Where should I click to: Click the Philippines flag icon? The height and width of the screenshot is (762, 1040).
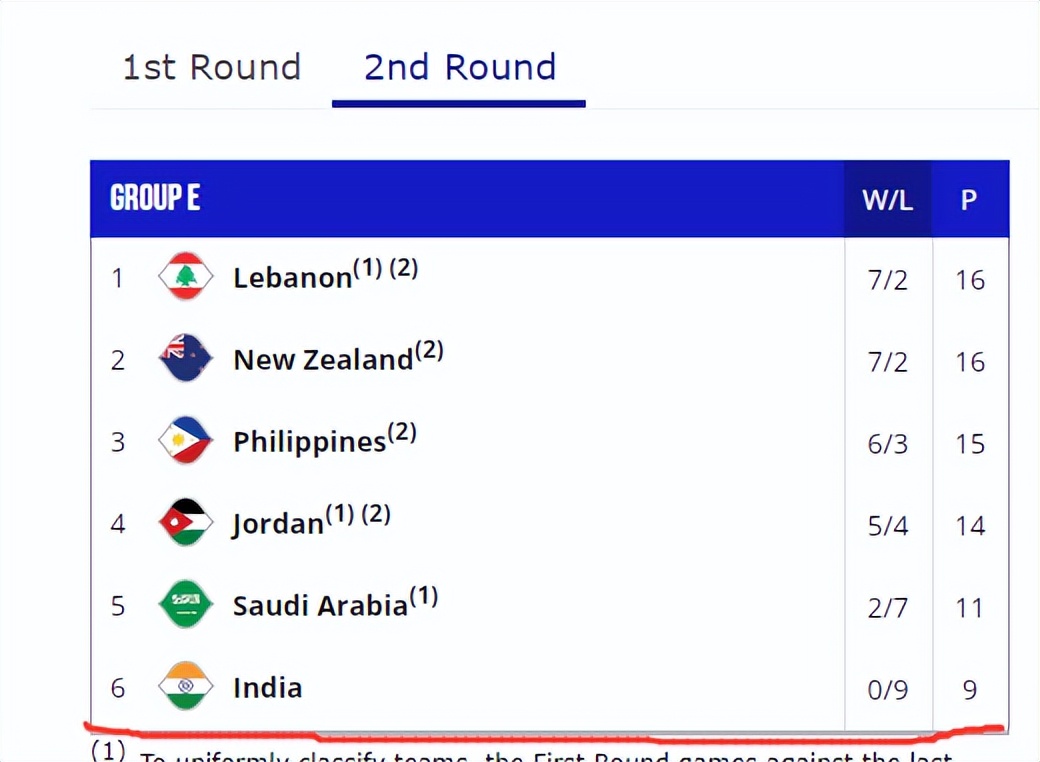click(x=186, y=440)
